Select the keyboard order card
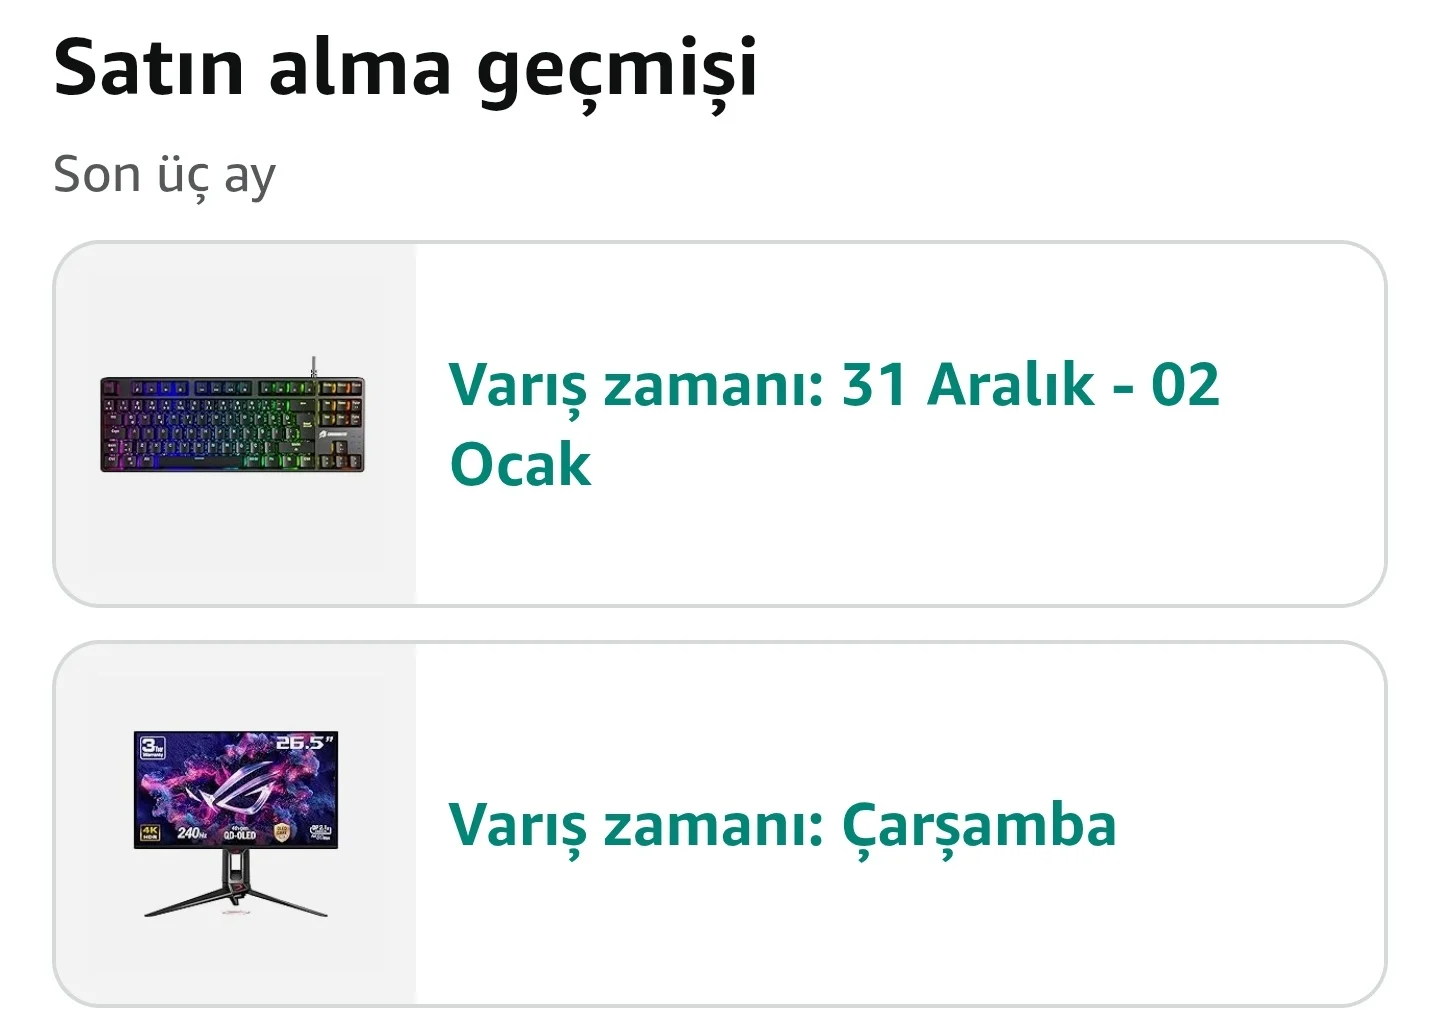The height and width of the screenshot is (1028, 1440). (x=719, y=424)
